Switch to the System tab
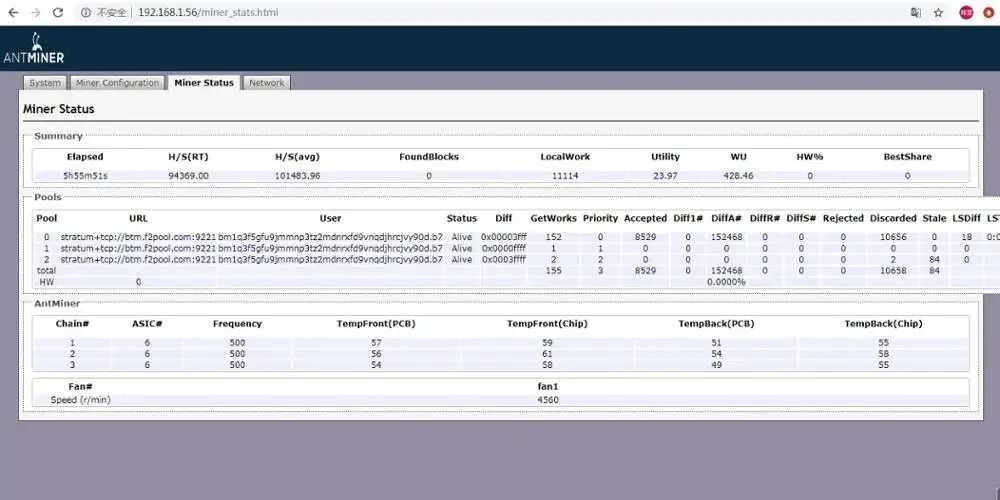The width and height of the screenshot is (1000, 500). coord(45,83)
